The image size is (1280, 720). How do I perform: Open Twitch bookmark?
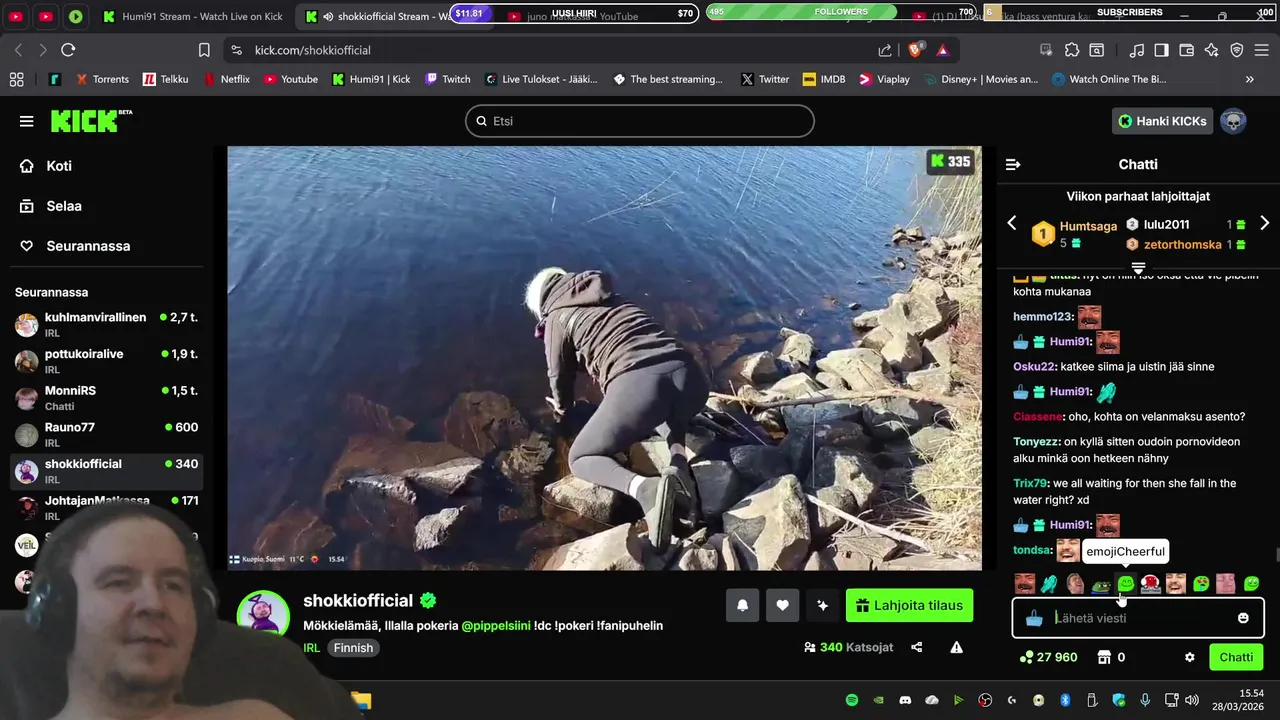point(447,79)
